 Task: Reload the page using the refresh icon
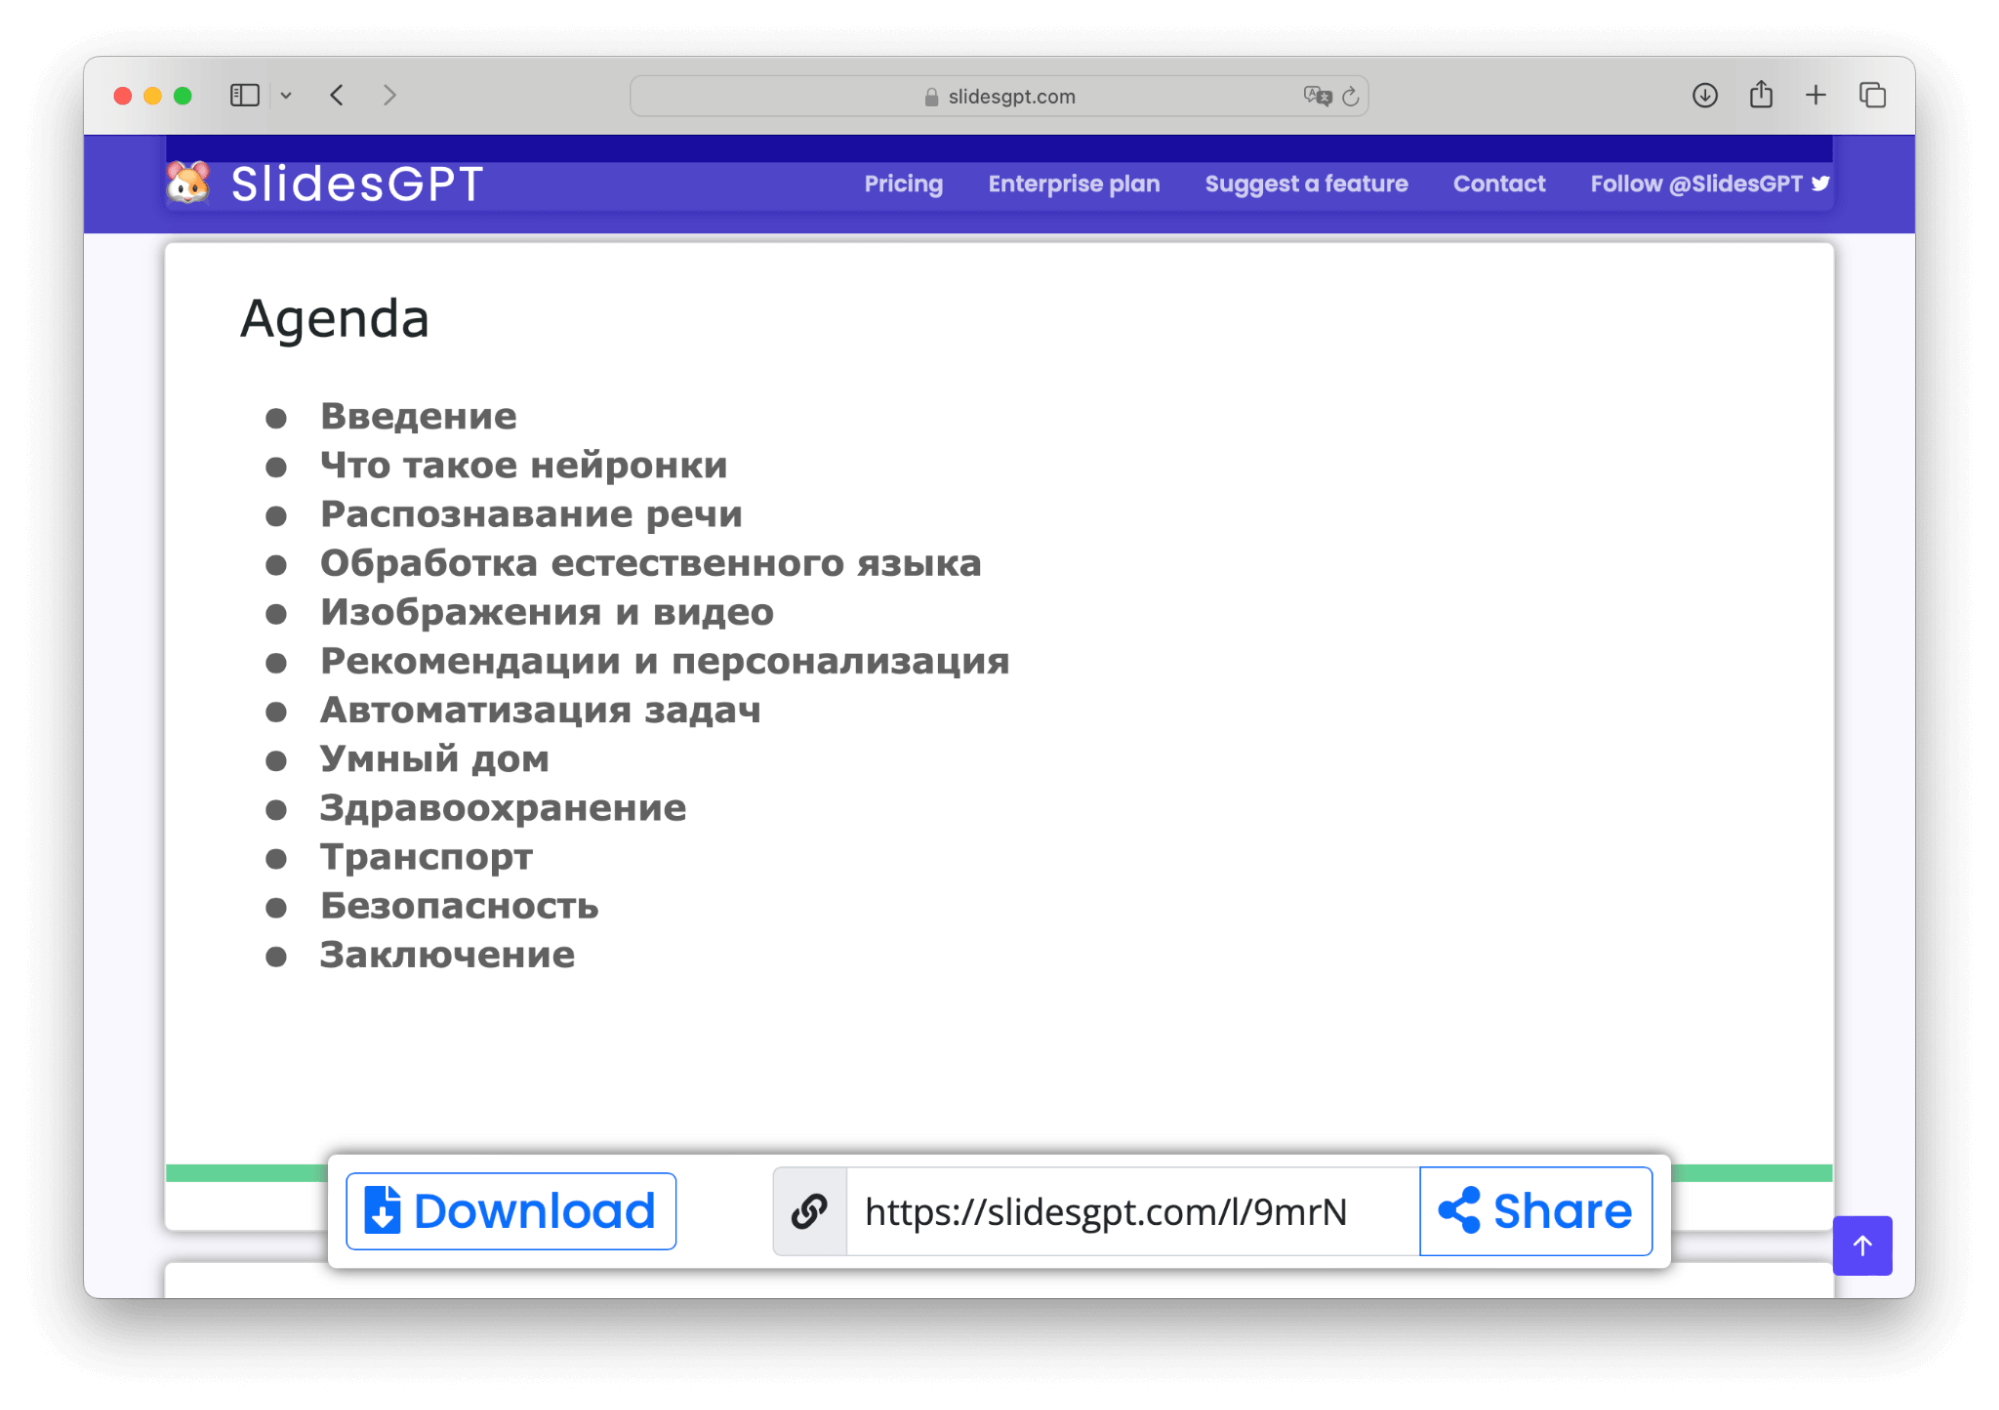(x=1350, y=96)
